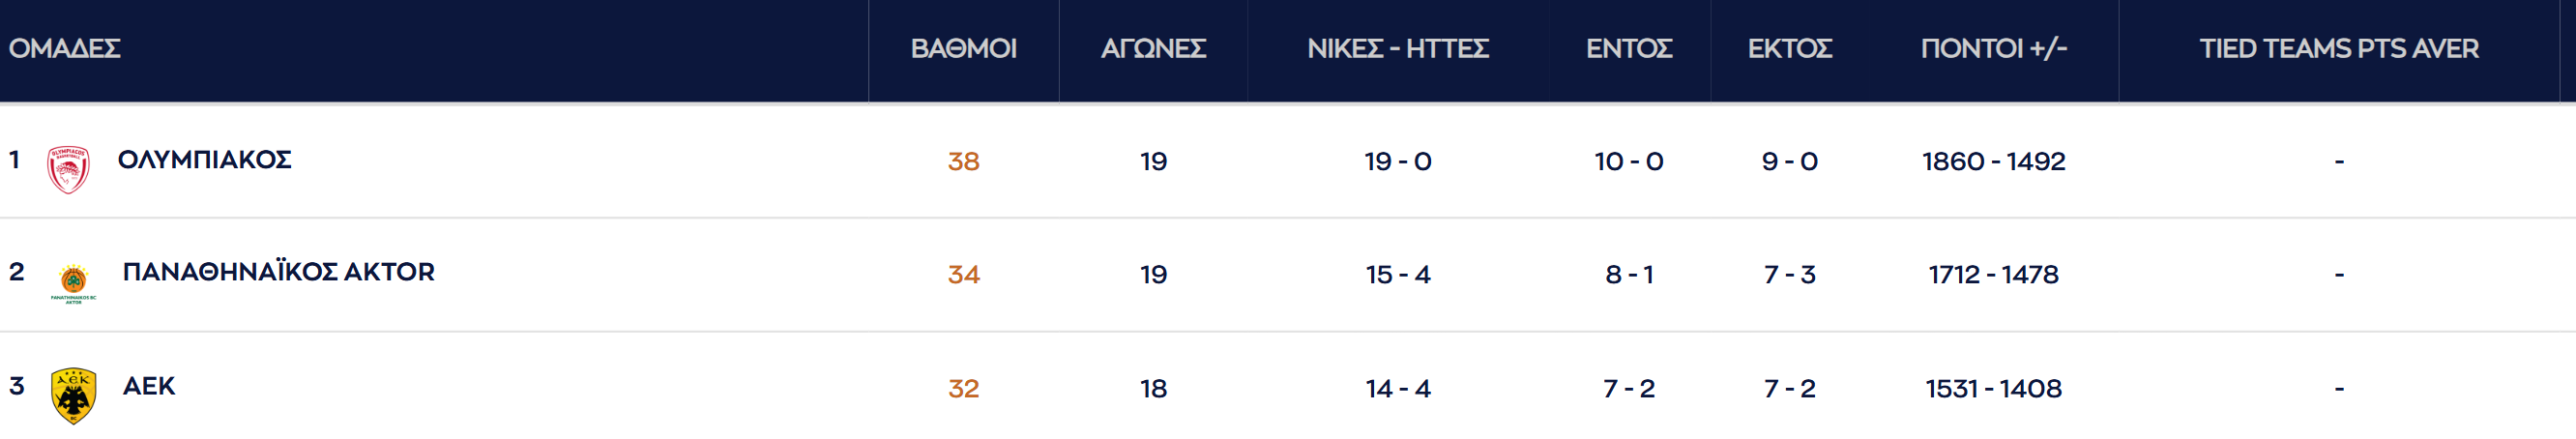Click the Olympiacos team logo
Image resolution: width=2576 pixels, height=439 pixels.
pyautogui.click(x=68, y=169)
